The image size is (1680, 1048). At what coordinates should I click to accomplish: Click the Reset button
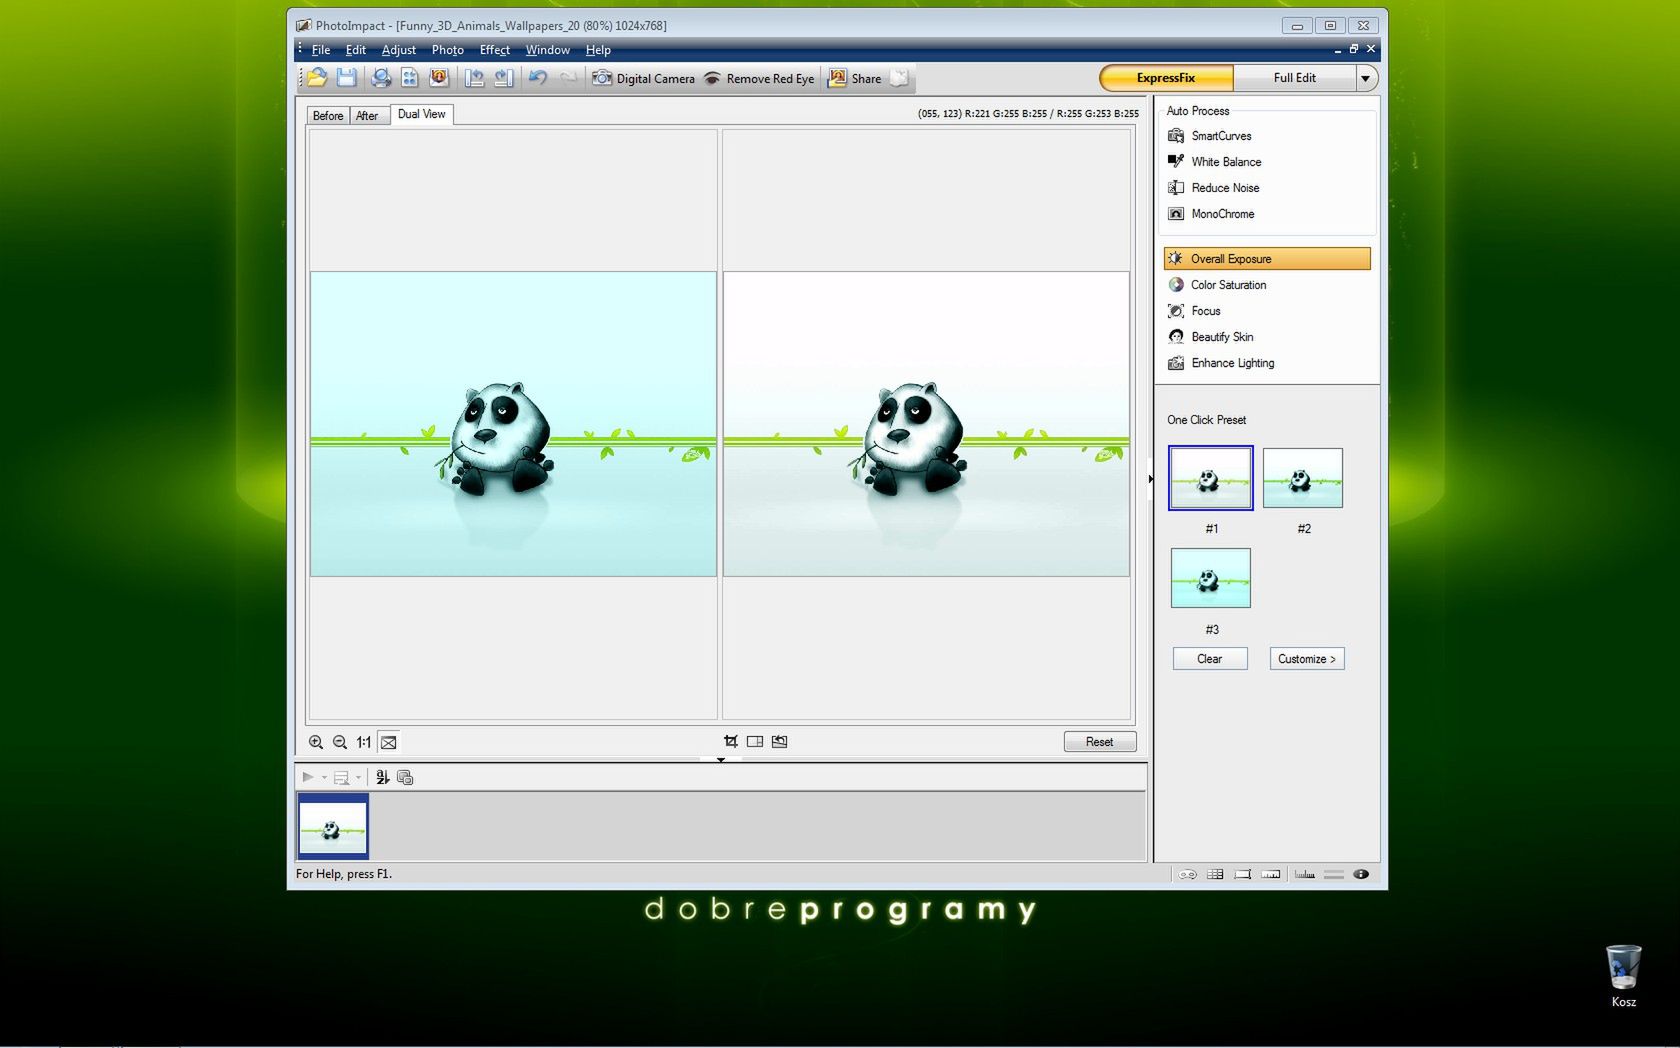[x=1100, y=742]
